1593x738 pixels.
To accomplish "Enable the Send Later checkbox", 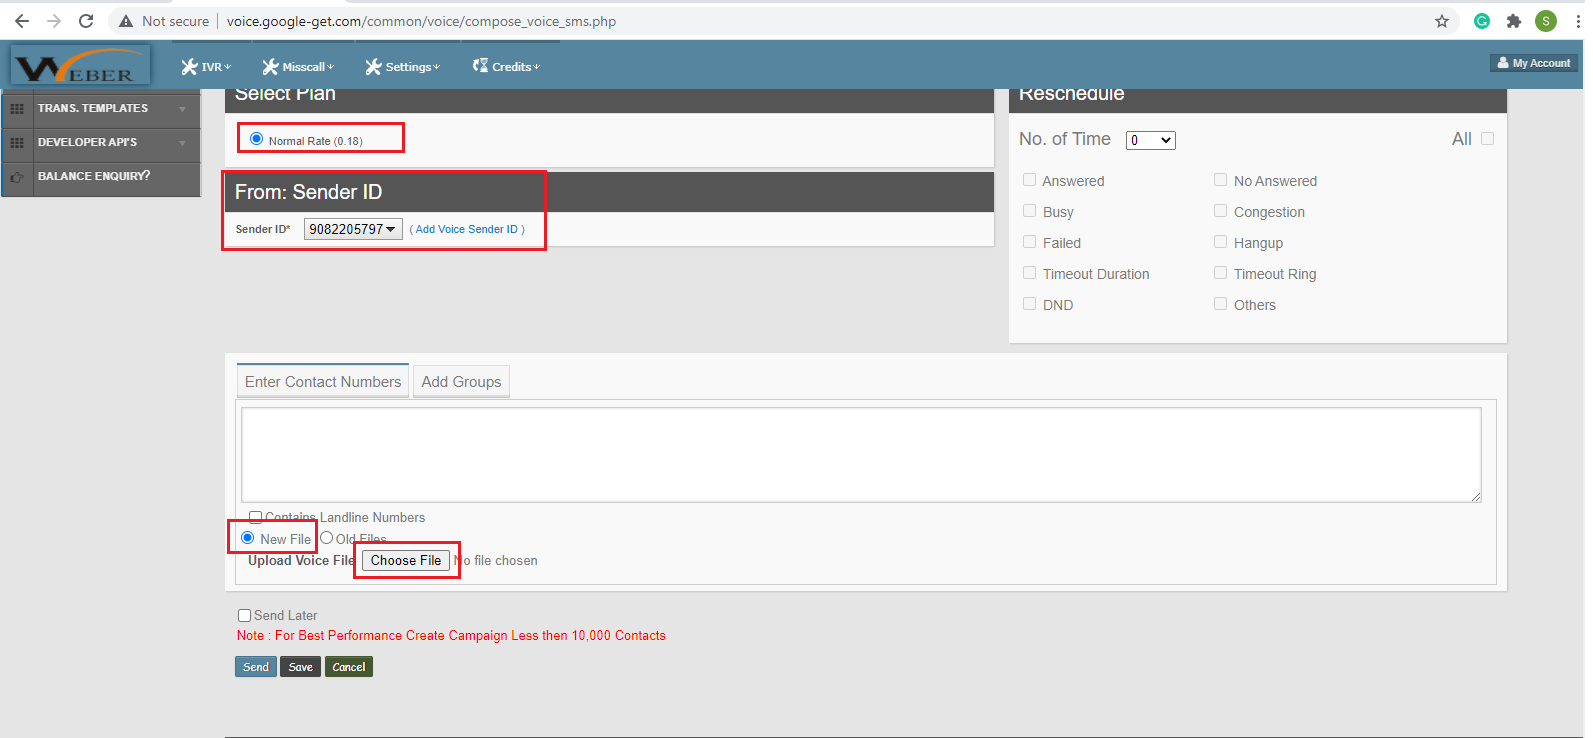I will [244, 616].
